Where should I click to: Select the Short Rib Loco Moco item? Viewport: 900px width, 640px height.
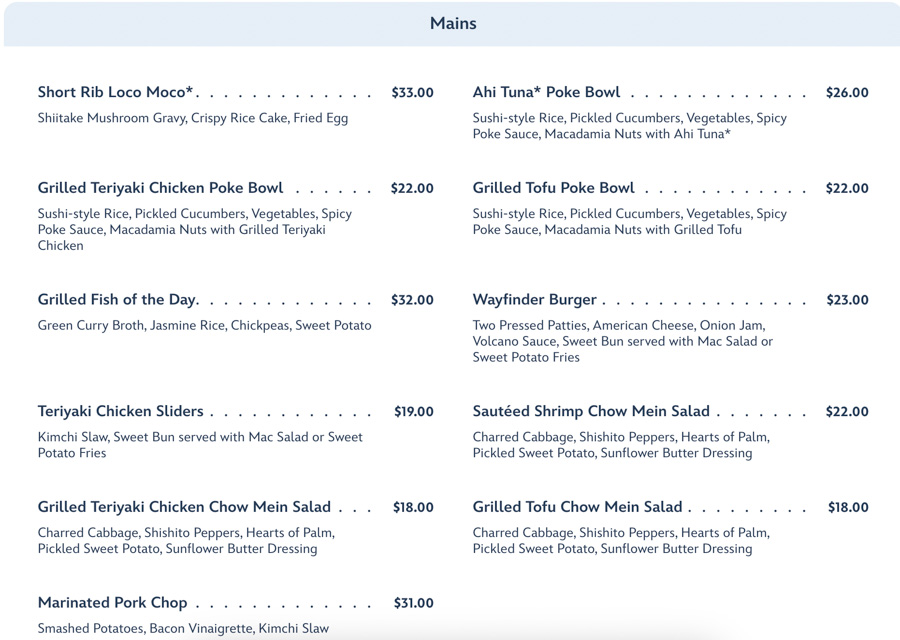point(116,93)
